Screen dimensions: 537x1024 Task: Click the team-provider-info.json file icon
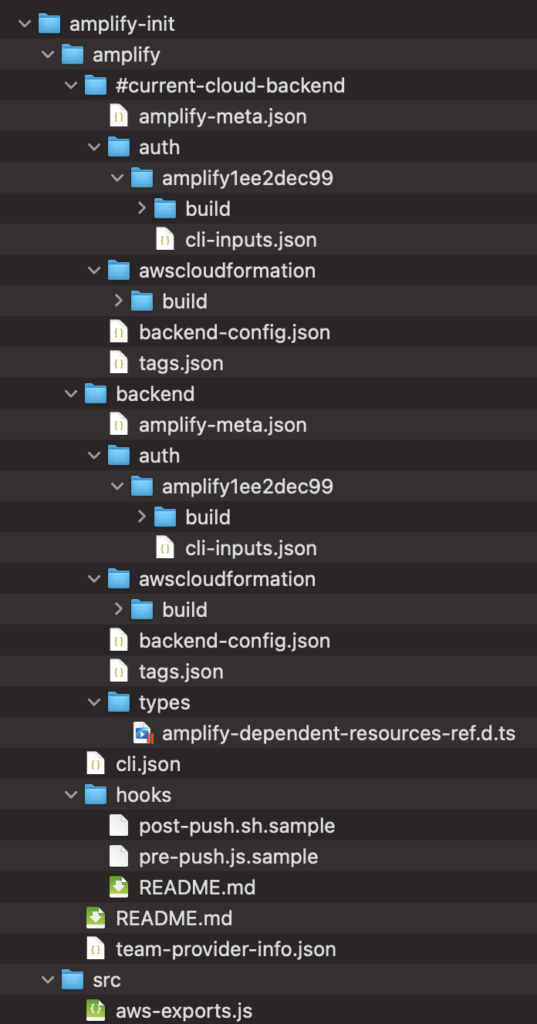95,948
